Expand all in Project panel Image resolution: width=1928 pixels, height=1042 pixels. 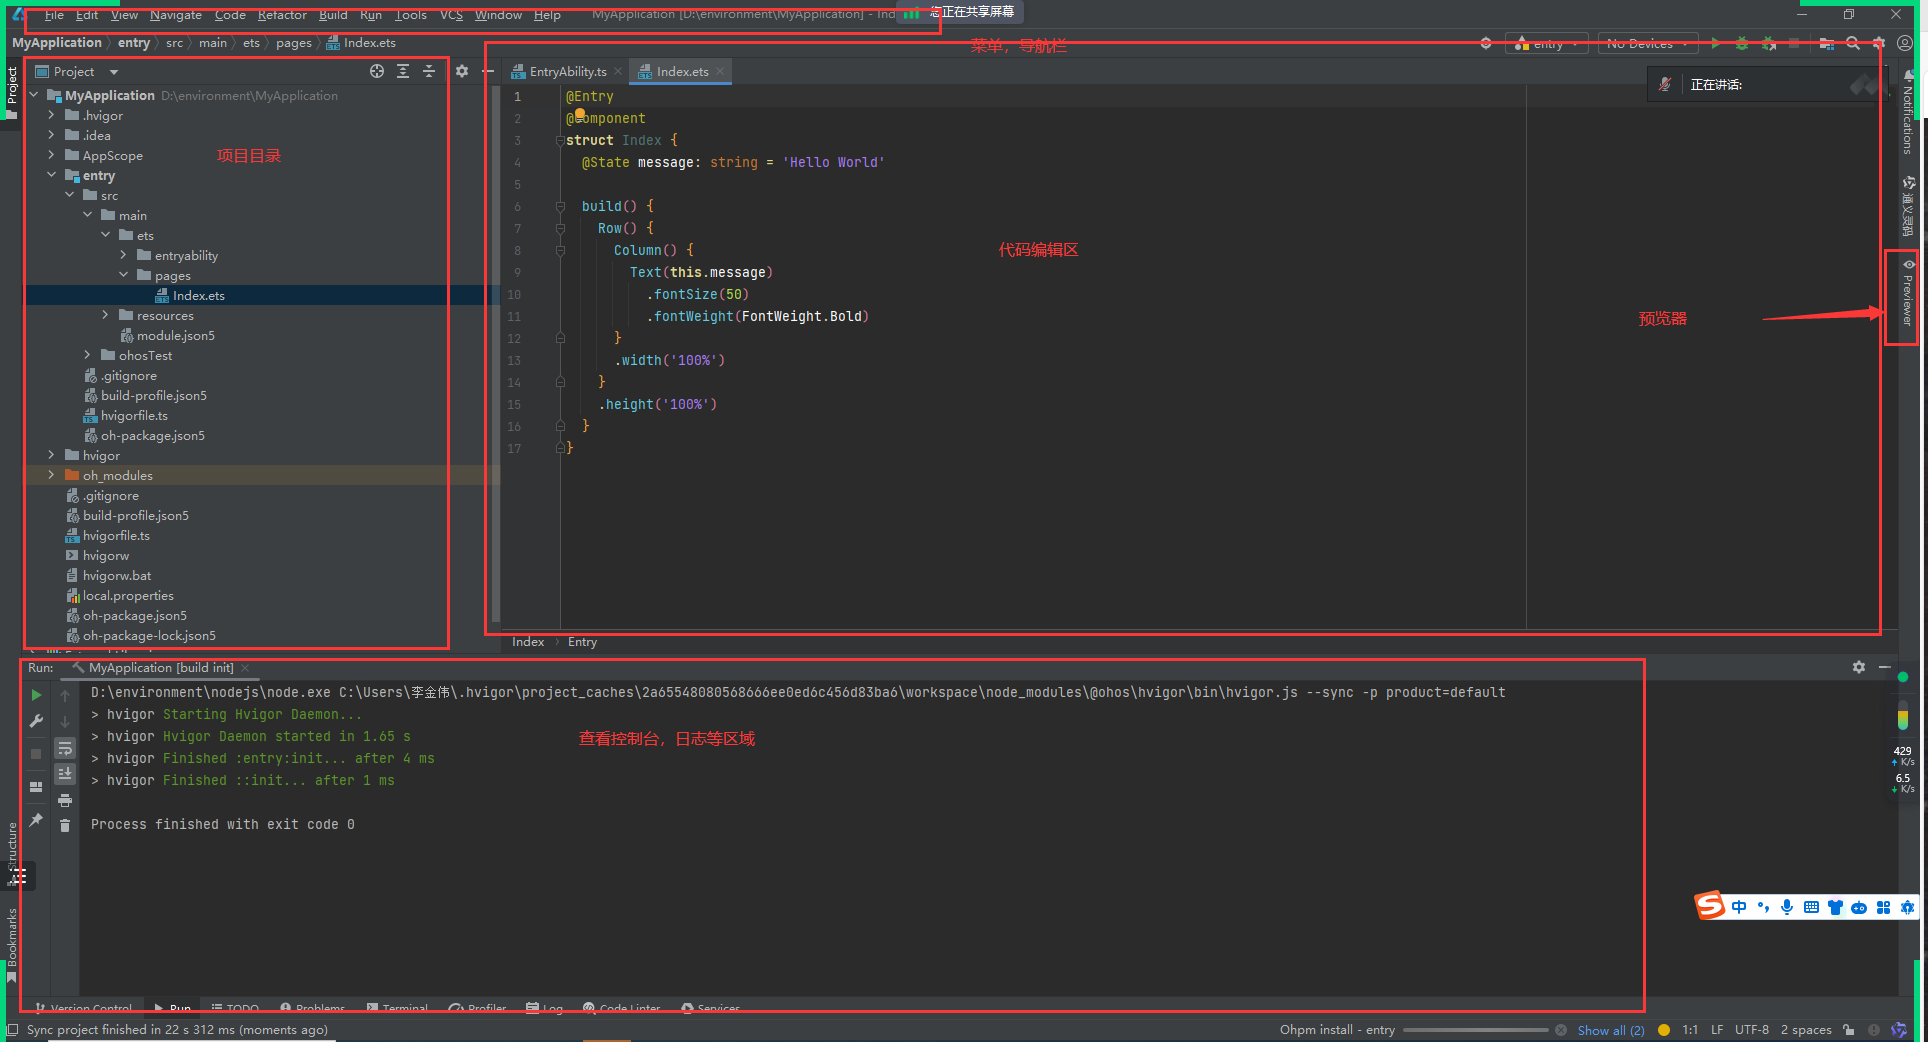click(403, 71)
